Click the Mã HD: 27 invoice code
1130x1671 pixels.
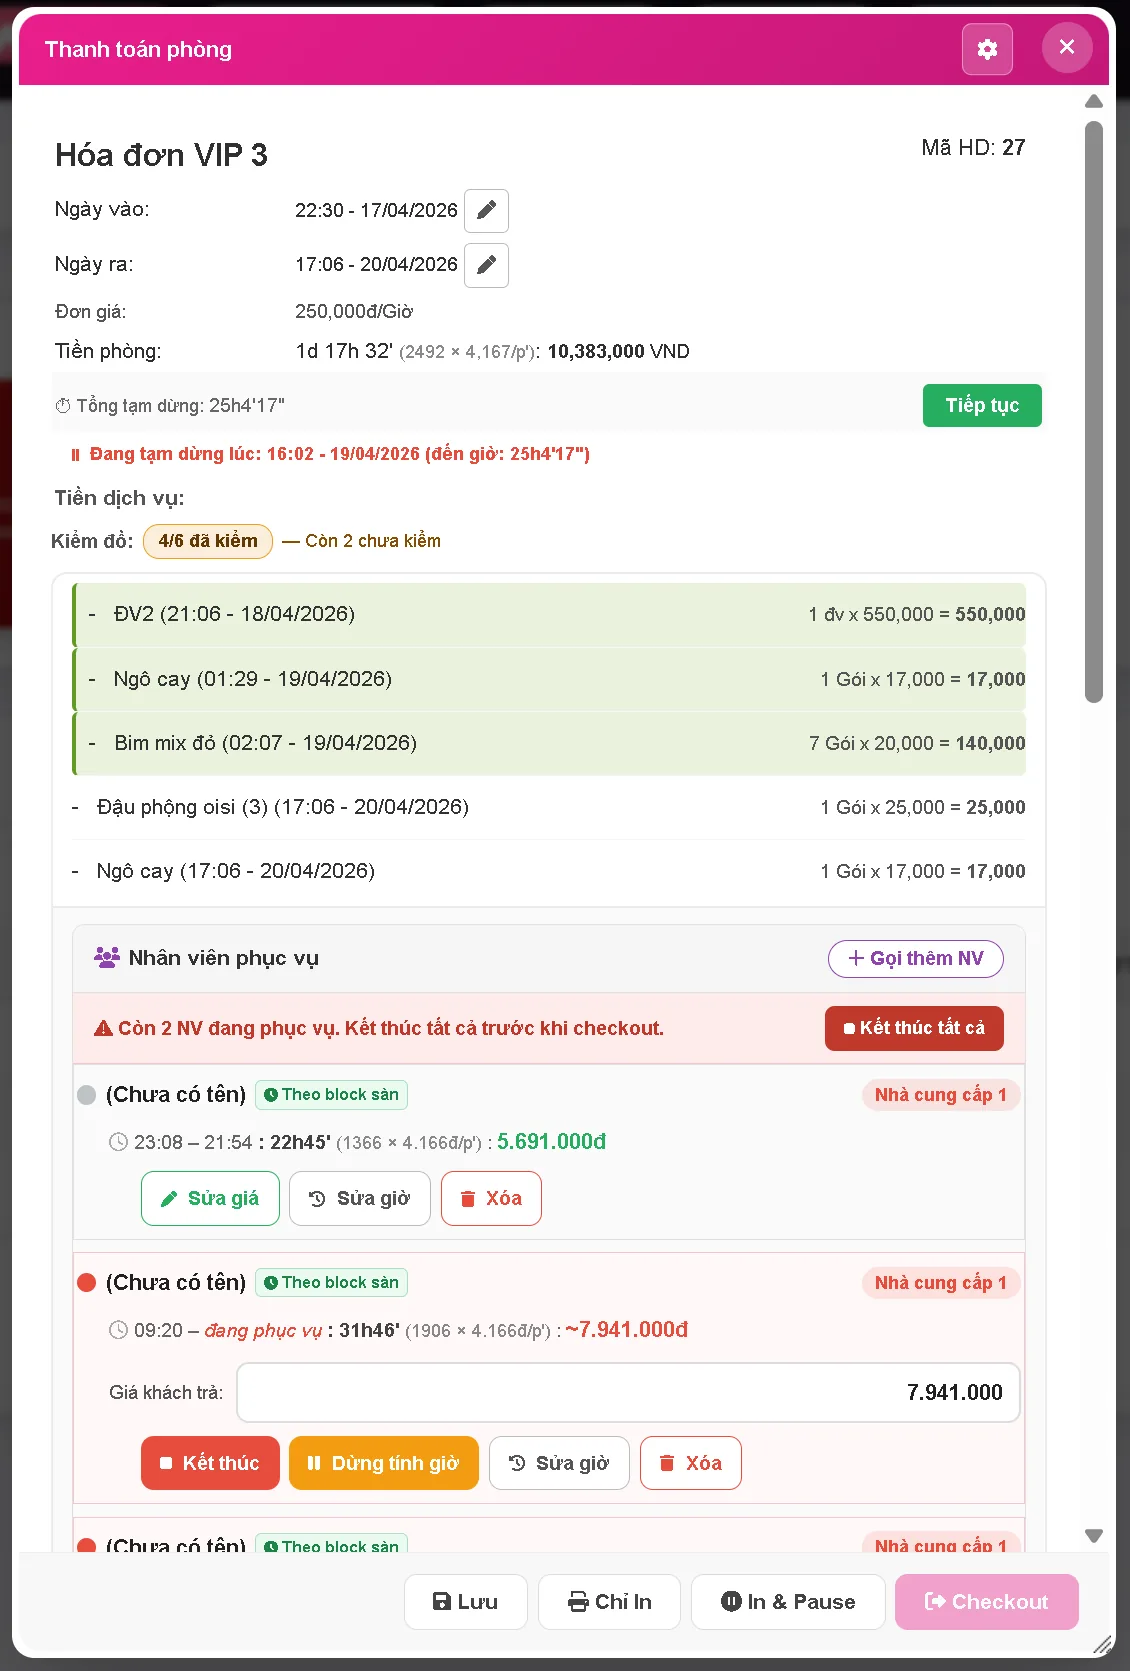point(973,148)
